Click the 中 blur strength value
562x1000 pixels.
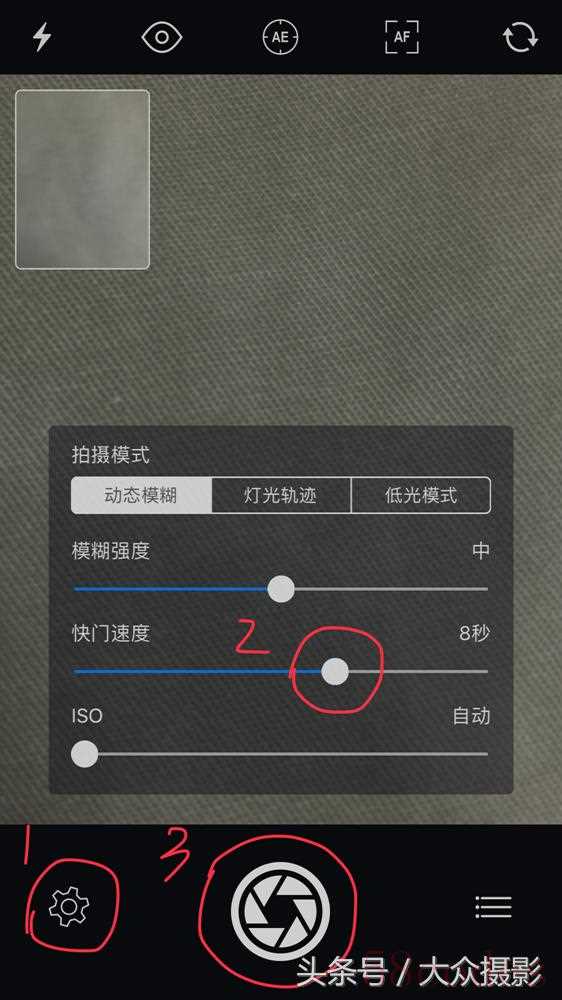tap(480, 550)
